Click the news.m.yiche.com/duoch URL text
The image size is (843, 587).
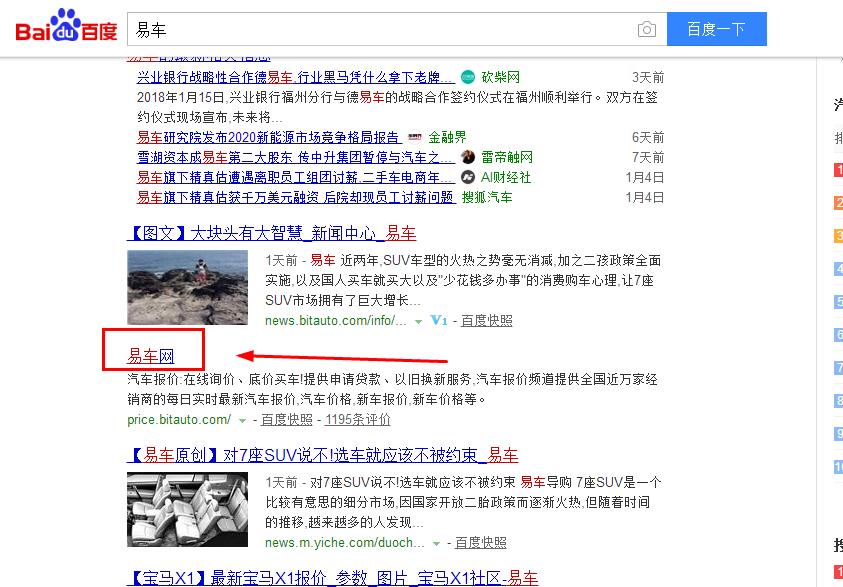[345, 543]
